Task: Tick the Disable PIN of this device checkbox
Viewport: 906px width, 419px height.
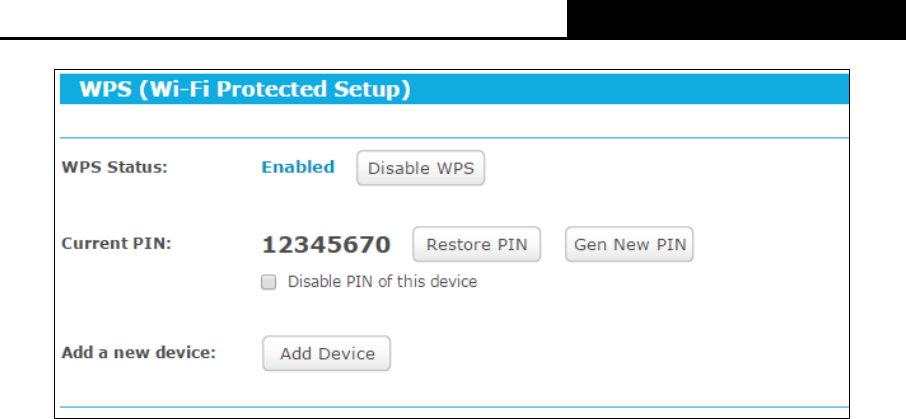Action: (269, 282)
